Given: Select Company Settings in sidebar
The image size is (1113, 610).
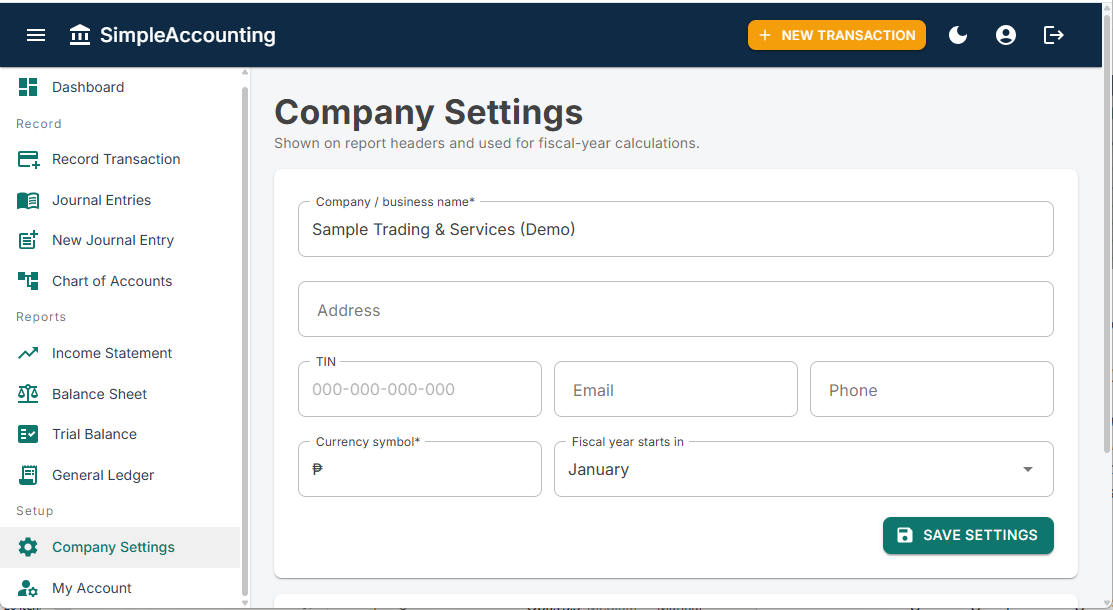Looking at the screenshot, I should pos(119,547).
